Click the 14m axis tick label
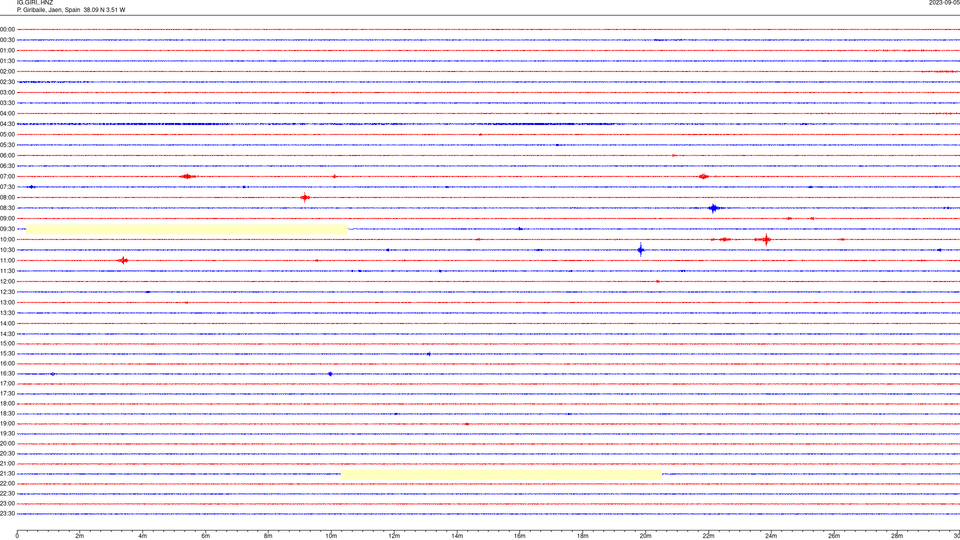This screenshot has width=960, height=540. pos(457,536)
